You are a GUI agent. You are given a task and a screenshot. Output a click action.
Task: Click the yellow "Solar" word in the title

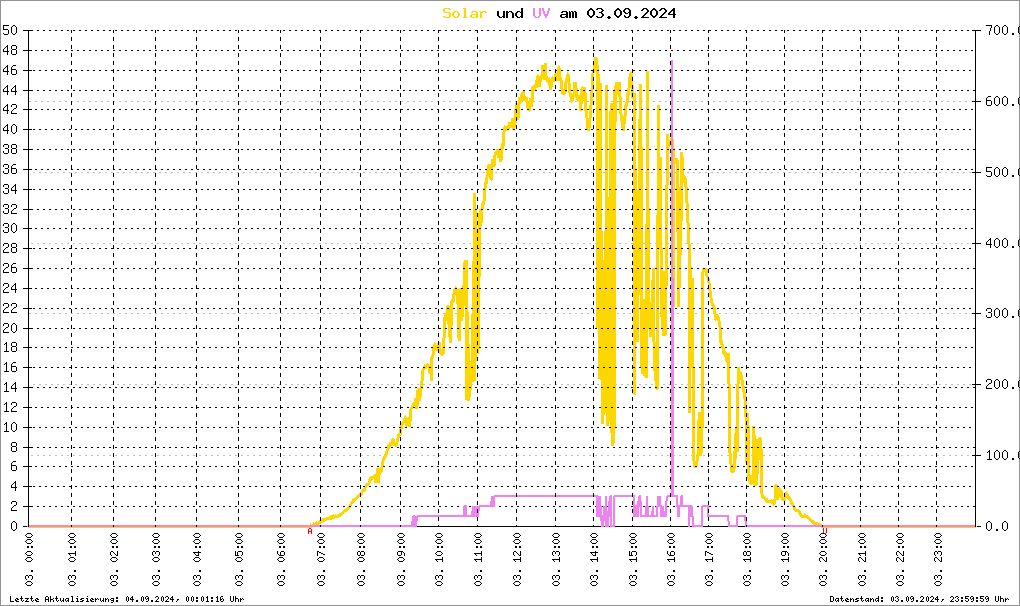[465, 13]
